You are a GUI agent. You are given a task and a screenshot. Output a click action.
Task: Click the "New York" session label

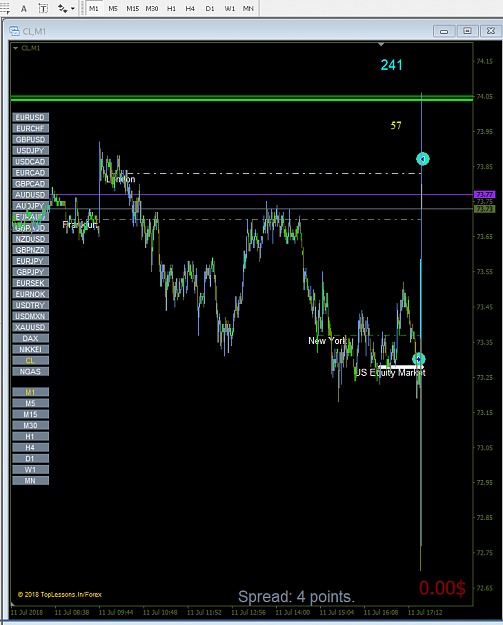(326, 341)
